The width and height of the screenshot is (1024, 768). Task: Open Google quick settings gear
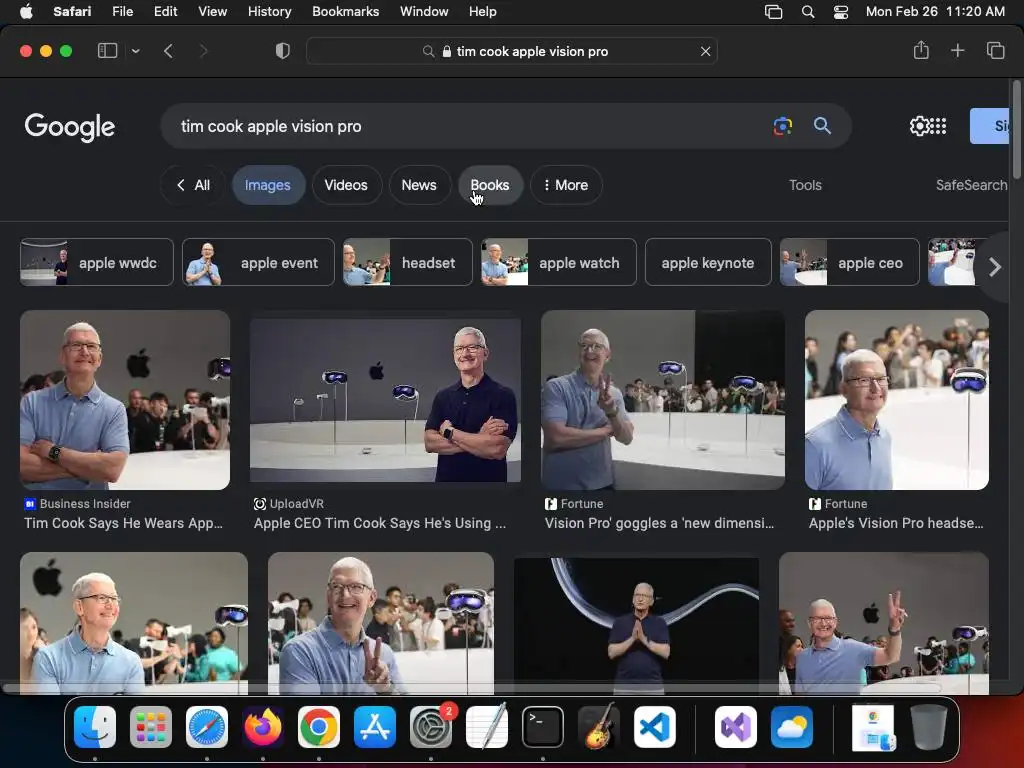(x=918, y=126)
